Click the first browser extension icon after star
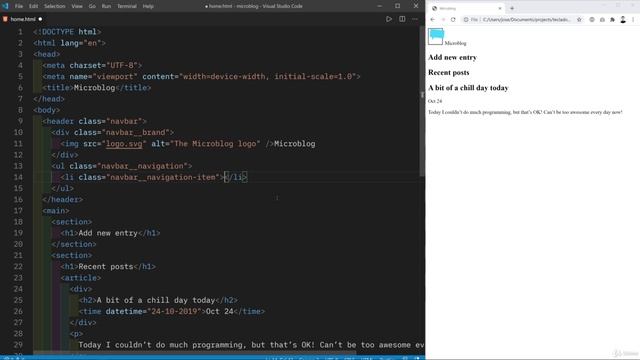This screenshot has height=360, width=640. coord(592,20)
